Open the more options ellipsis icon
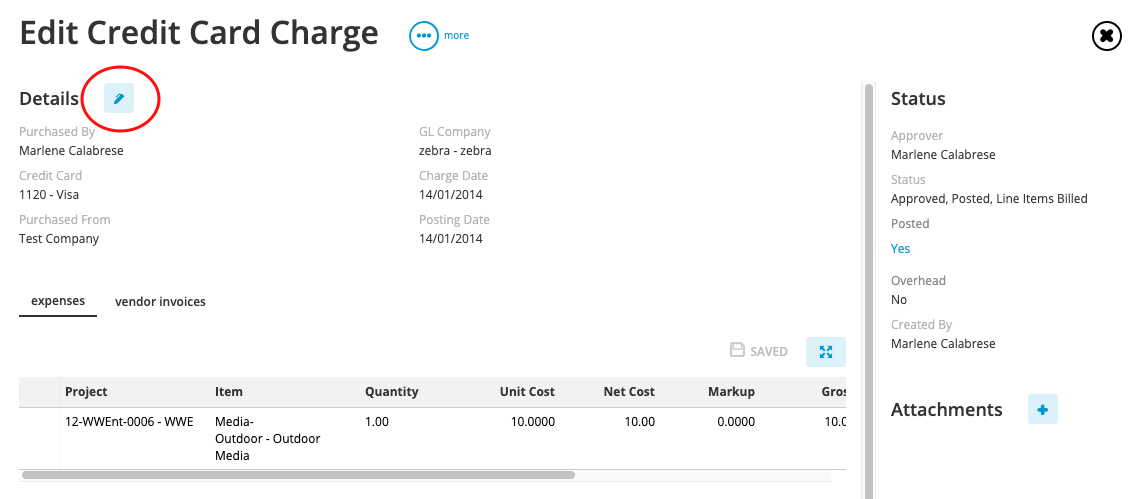Viewport: 1140px width, 499px height. click(x=424, y=36)
